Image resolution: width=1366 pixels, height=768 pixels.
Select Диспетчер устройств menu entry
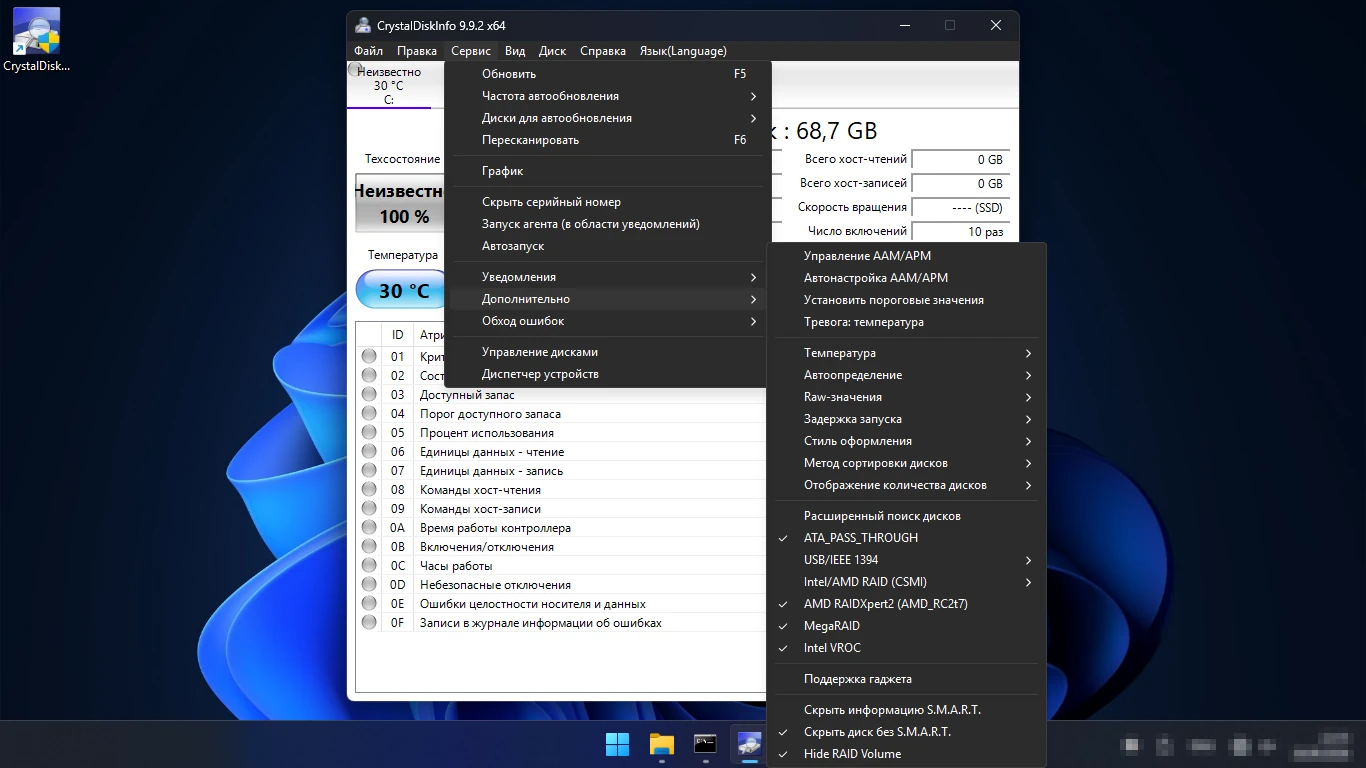[x=608, y=374]
